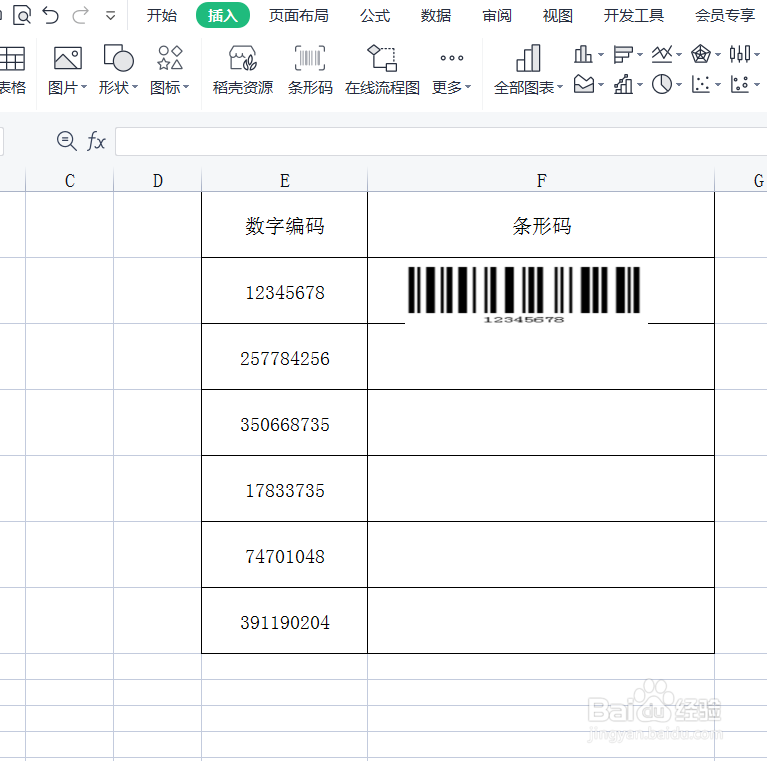The image size is (767, 761).
Task: Select the 插入 ribbon tab
Action: click(x=223, y=16)
